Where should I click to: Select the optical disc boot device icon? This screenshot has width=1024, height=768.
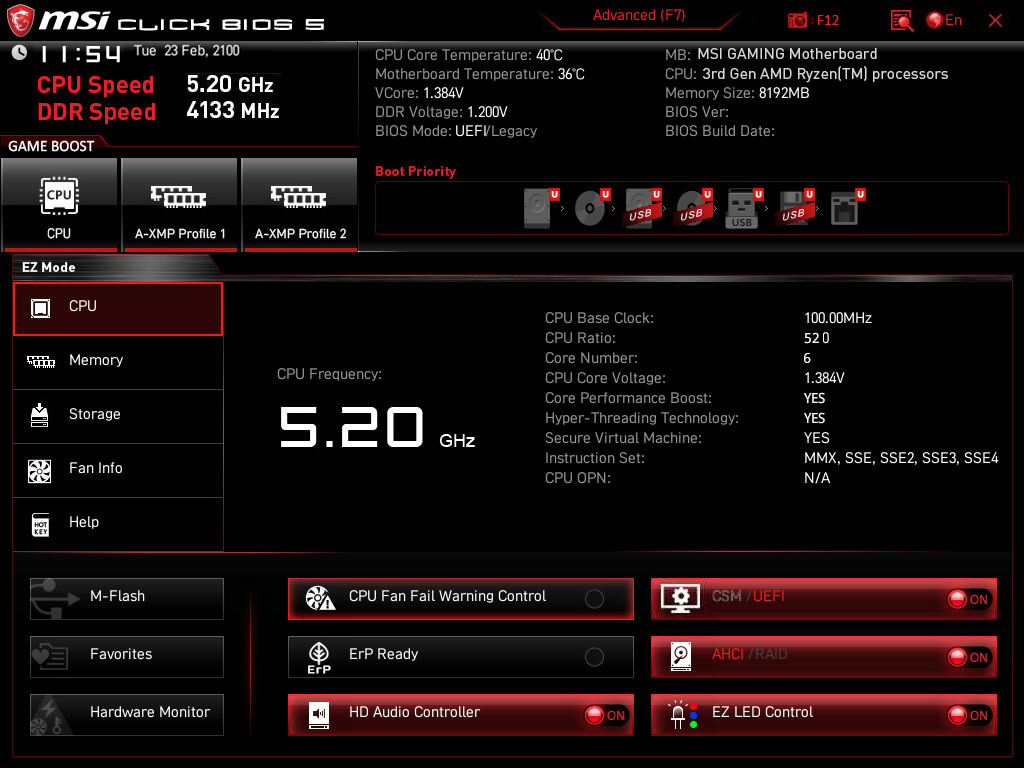coord(592,208)
